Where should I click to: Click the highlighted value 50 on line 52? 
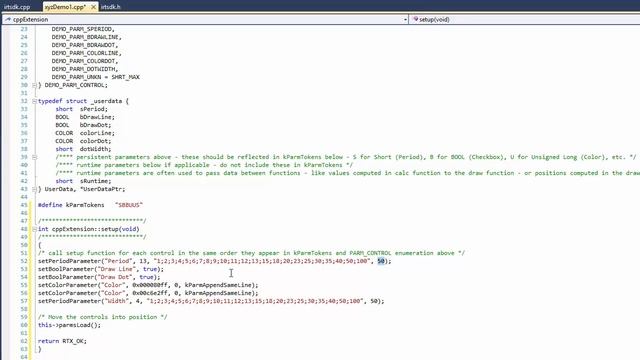click(x=381, y=261)
